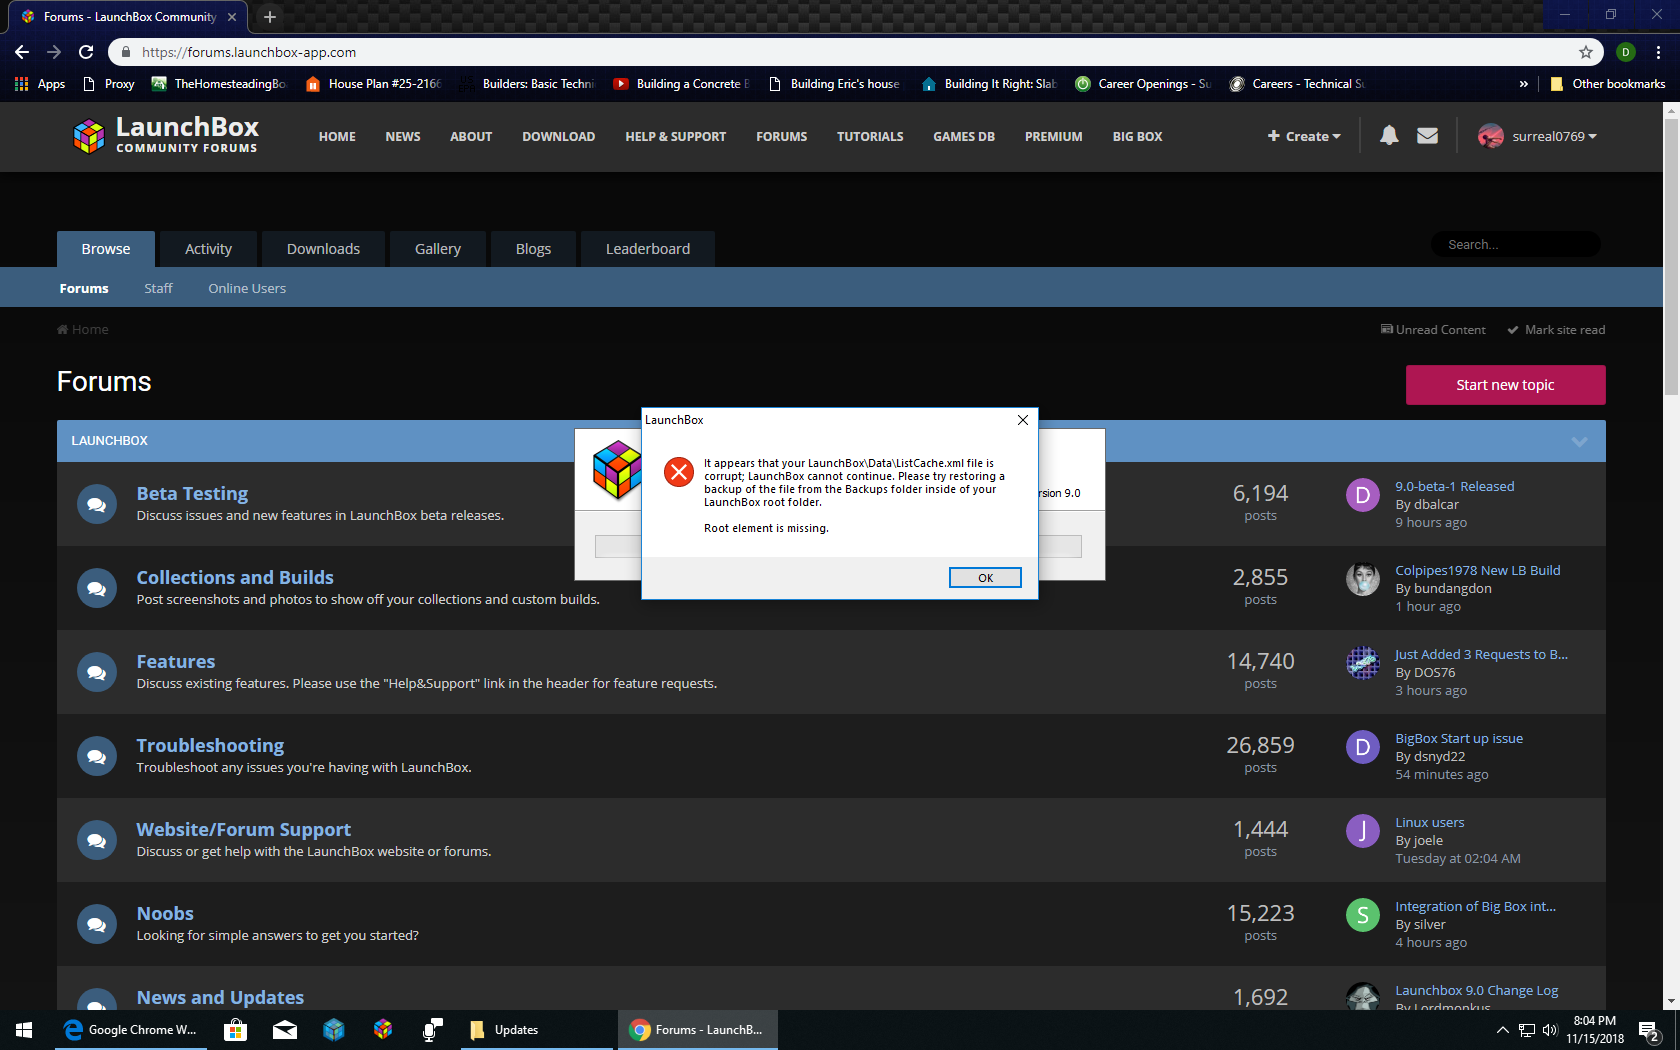Open Chrome profile D icon
This screenshot has width=1680, height=1050.
(x=1626, y=52)
